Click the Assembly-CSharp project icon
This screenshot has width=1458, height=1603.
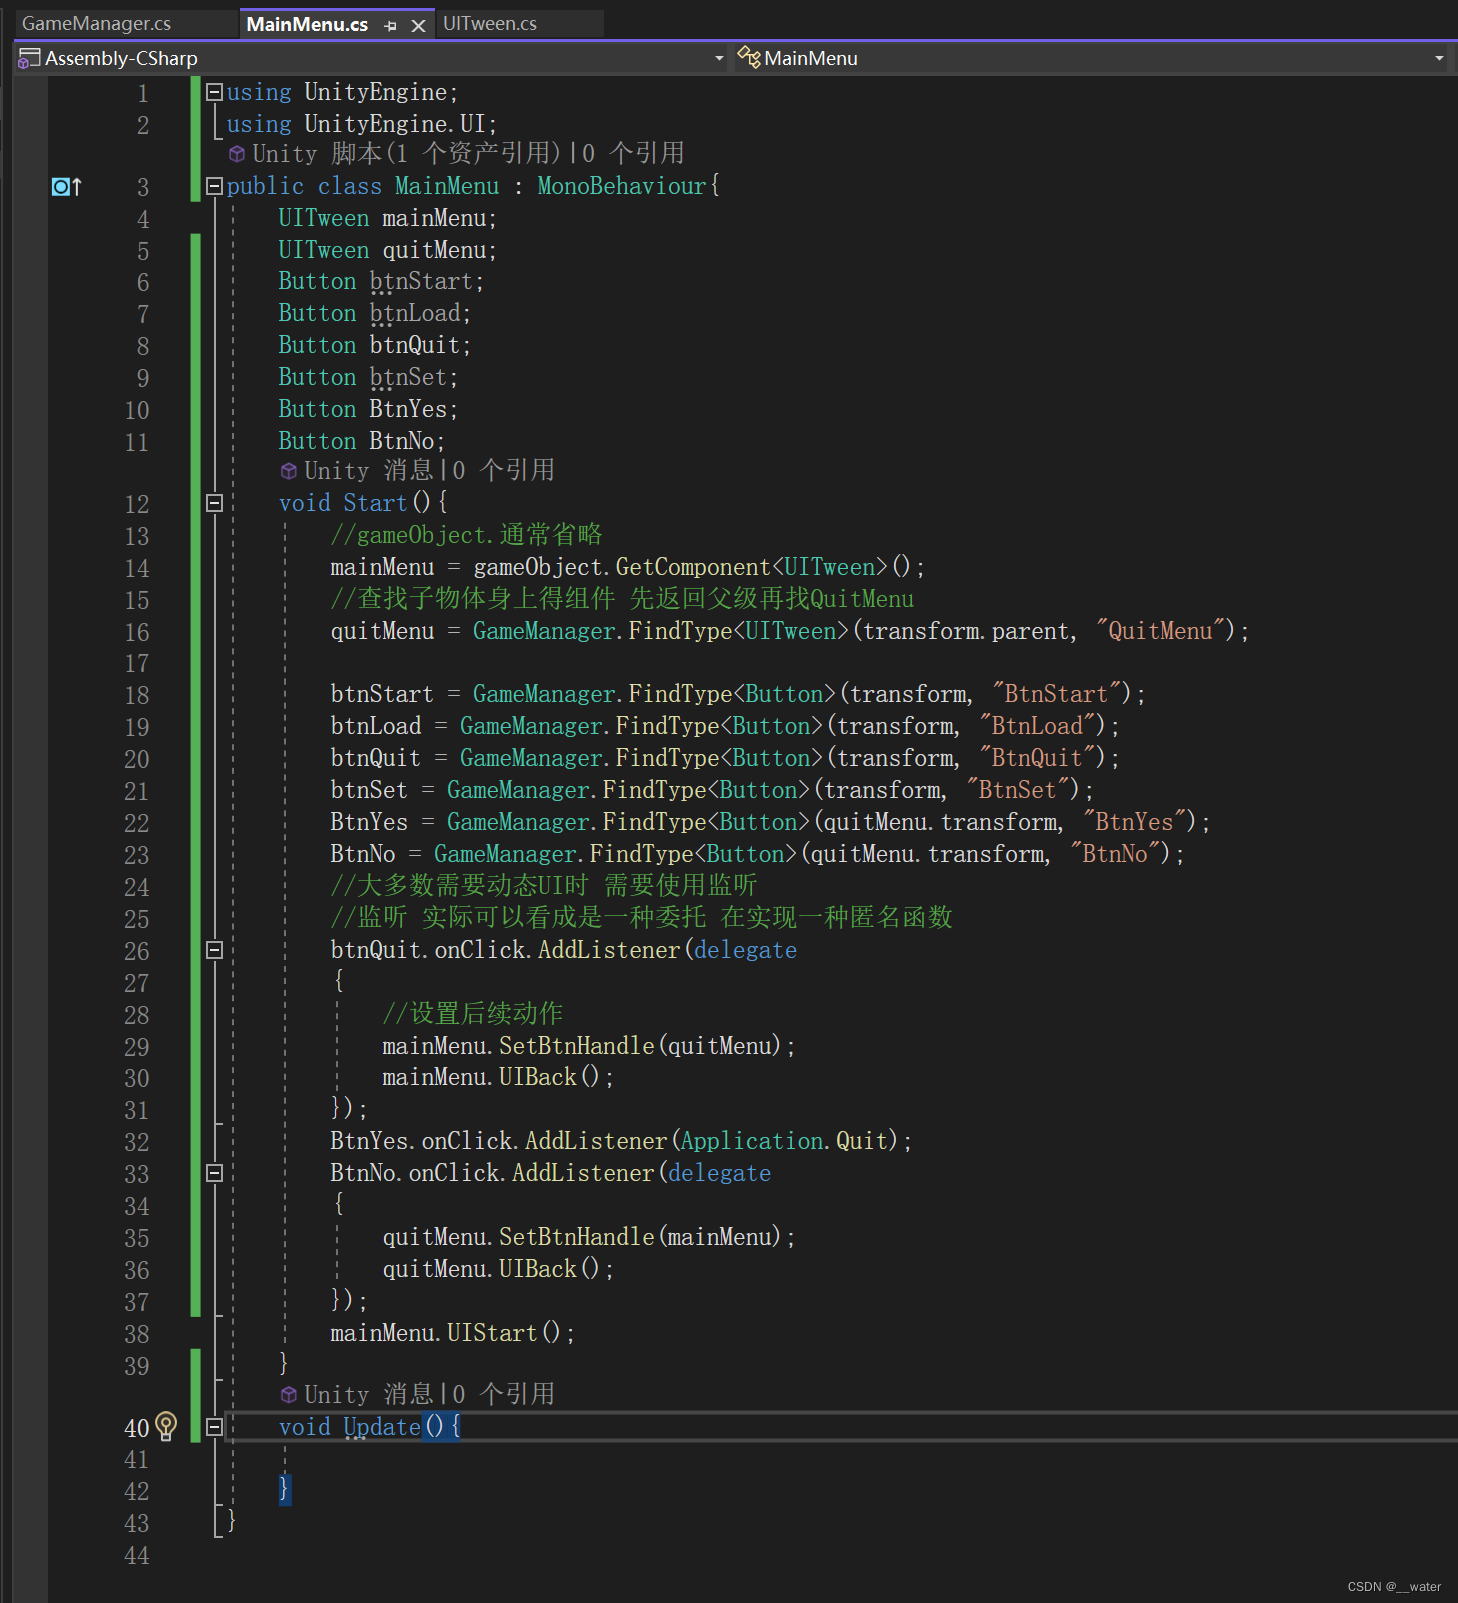(x=29, y=58)
